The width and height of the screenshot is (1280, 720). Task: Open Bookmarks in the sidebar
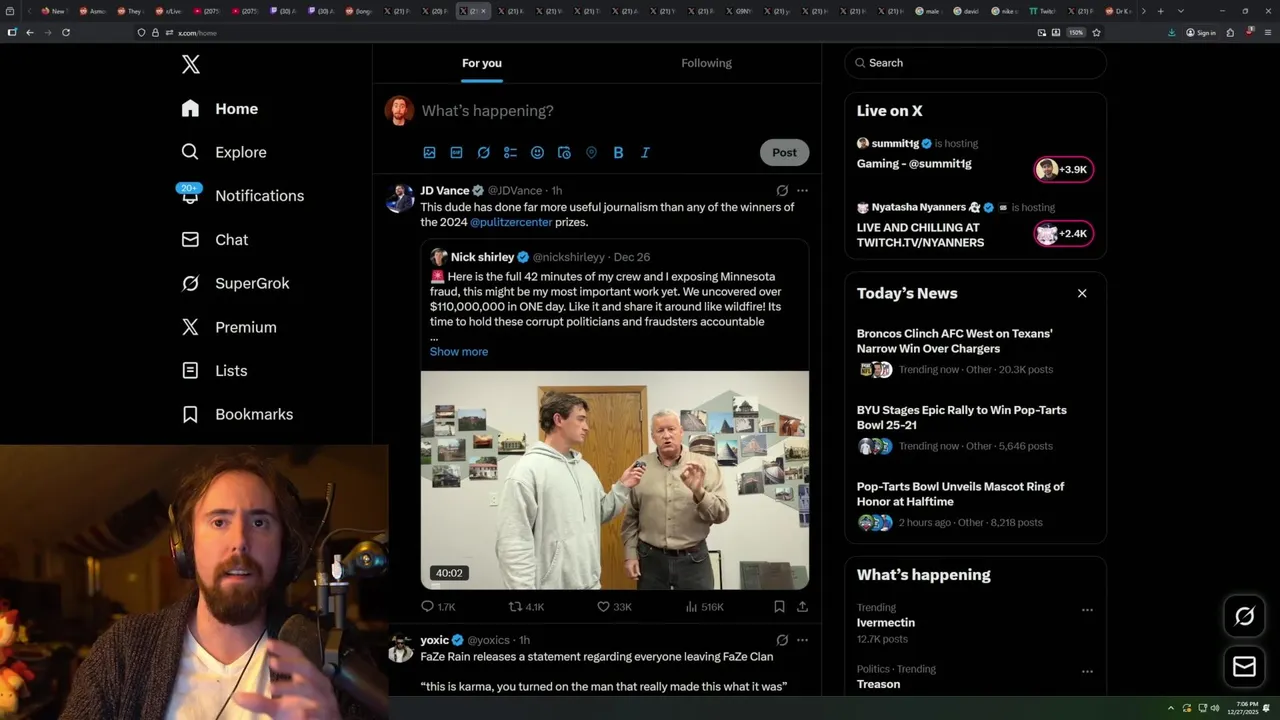click(x=237, y=414)
